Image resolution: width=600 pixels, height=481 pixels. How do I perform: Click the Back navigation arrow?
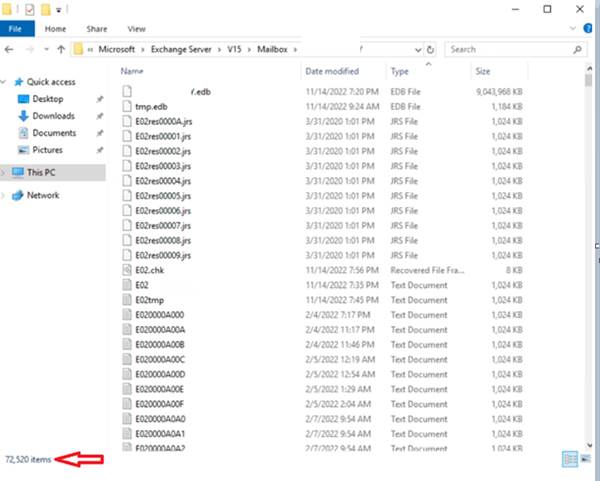(x=10, y=48)
